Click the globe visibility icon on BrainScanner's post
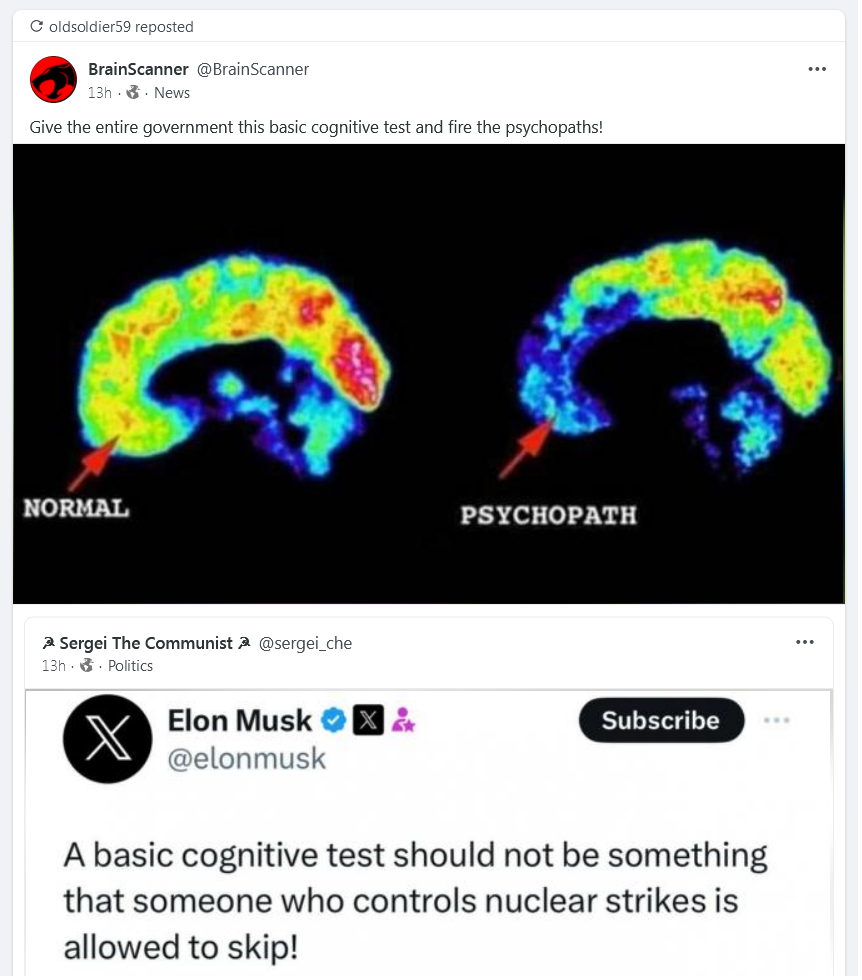The height and width of the screenshot is (980, 862). (x=133, y=92)
